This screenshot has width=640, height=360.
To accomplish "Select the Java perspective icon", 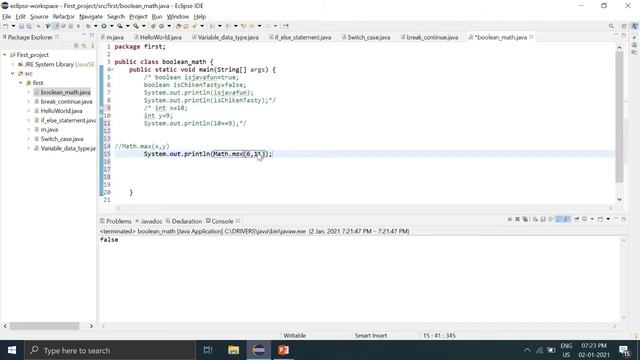I will click(x=635, y=26).
